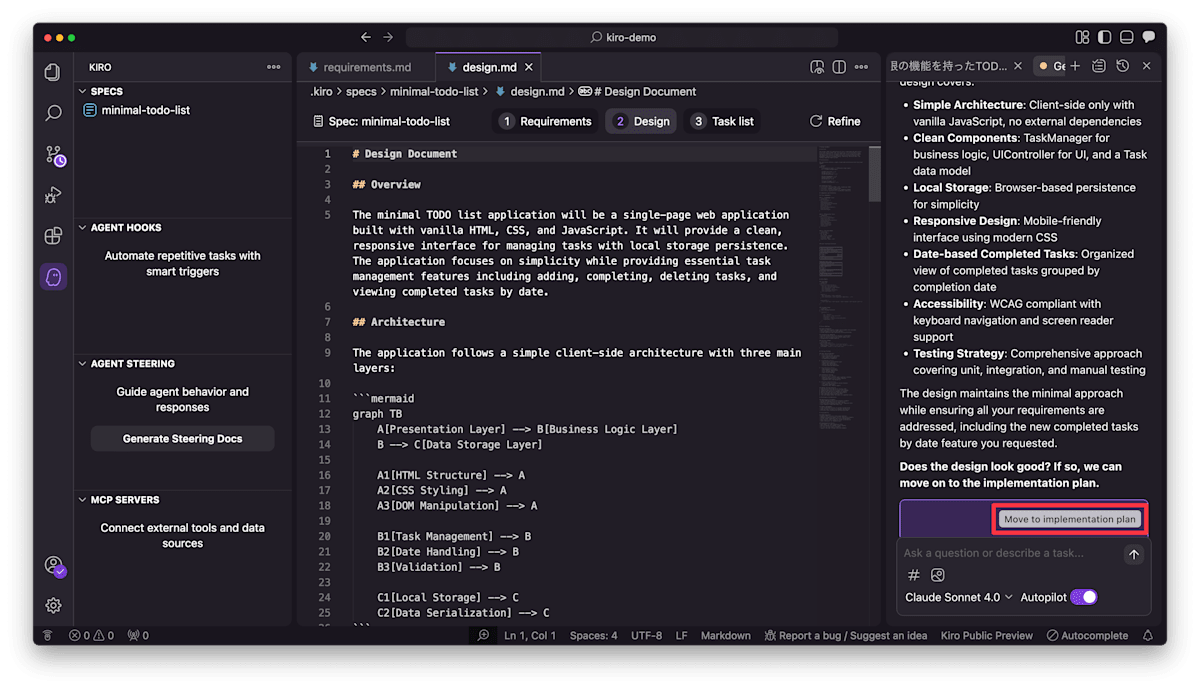Toggle Autocomplete in the status bar

(1087, 635)
